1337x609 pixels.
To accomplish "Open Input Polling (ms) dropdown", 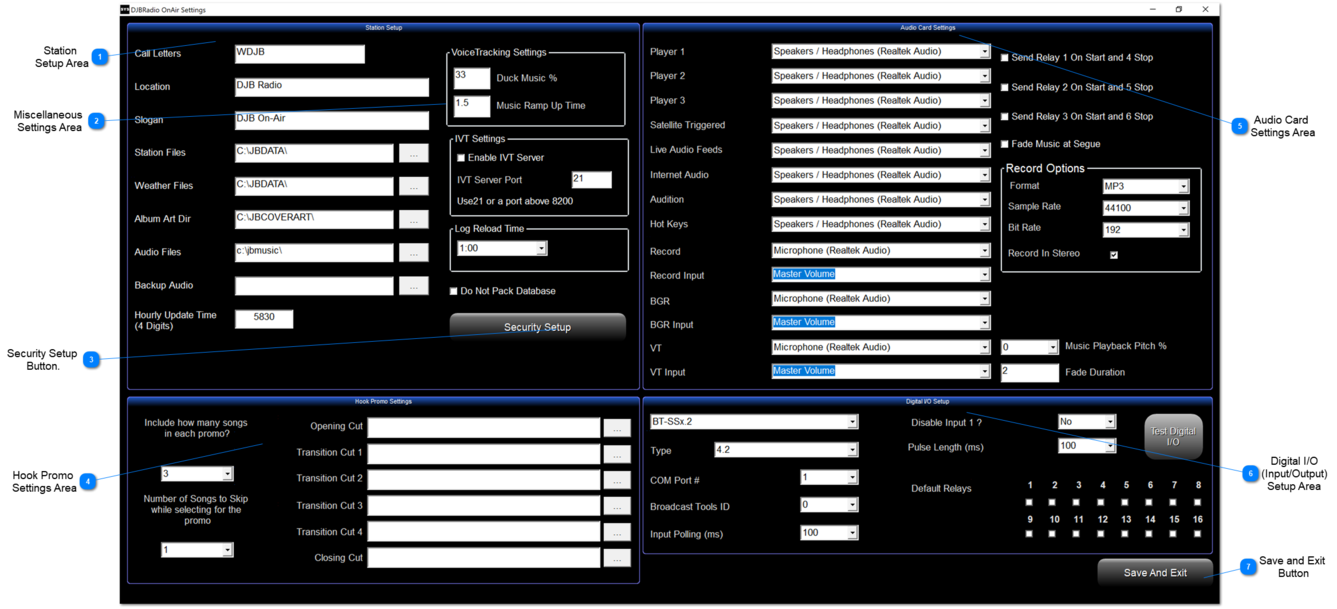I will coord(852,534).
